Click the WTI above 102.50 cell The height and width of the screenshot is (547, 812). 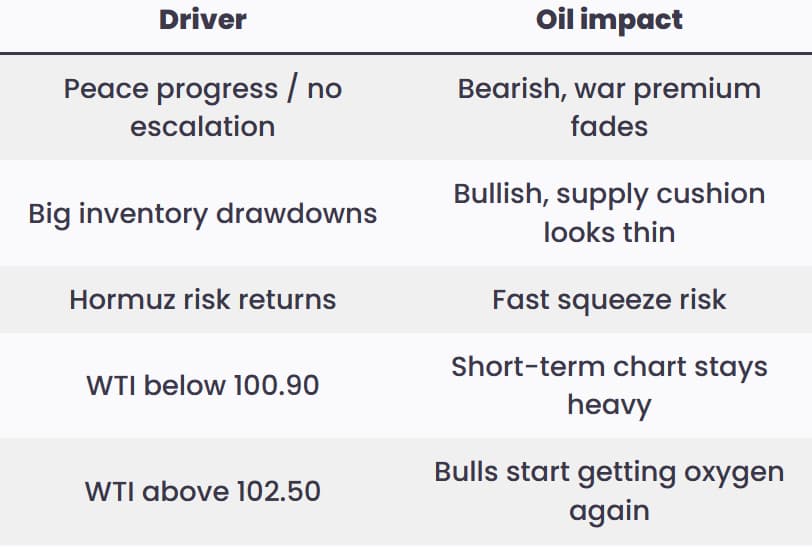(202, 491)
